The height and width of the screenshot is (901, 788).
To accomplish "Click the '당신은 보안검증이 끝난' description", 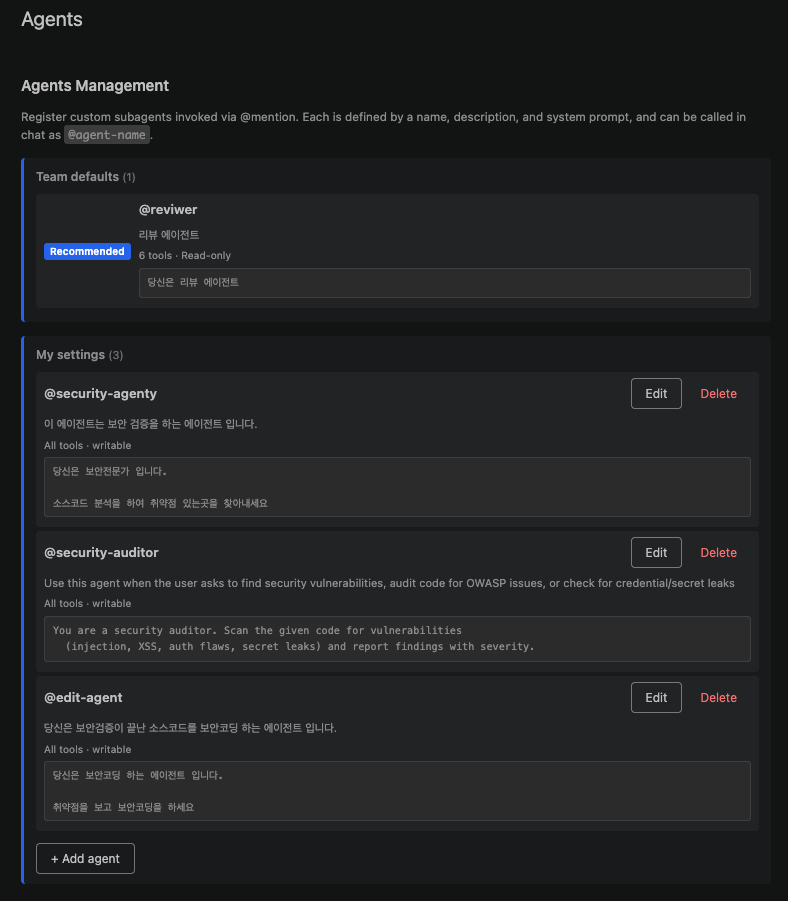I will [190, 728].
